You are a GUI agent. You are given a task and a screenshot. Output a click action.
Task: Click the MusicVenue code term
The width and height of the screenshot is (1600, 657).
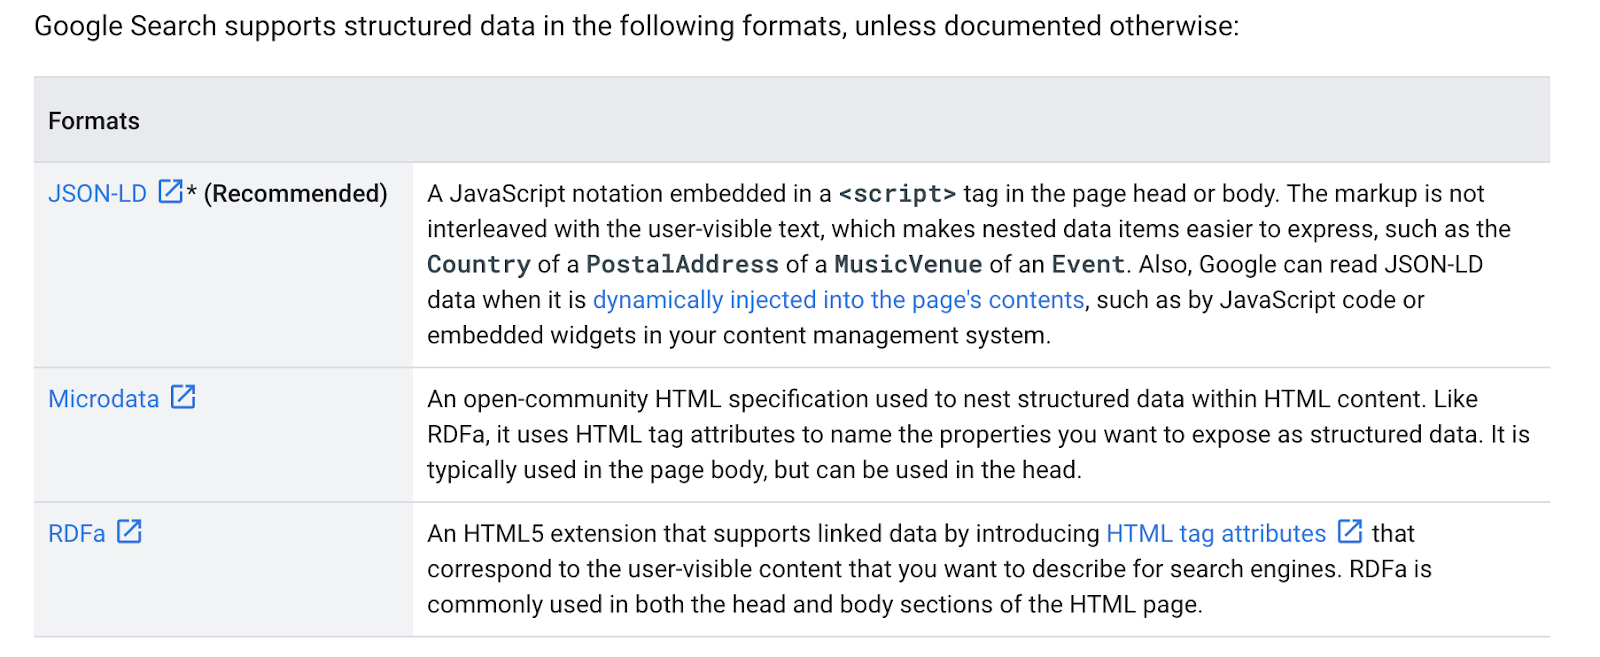[x=908, y=264]
